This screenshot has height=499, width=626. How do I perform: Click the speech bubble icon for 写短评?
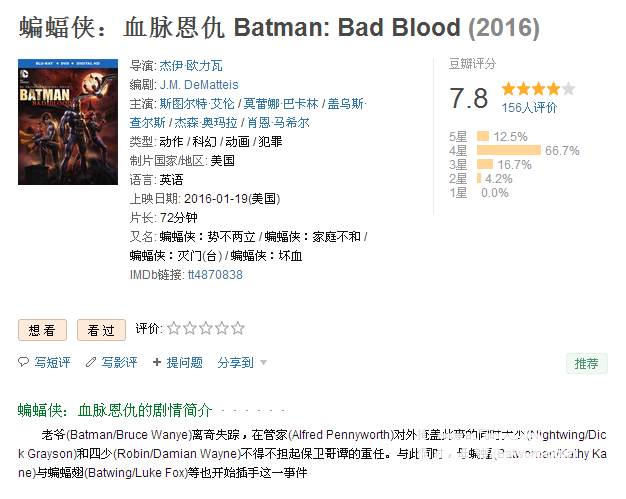[24, 362]
